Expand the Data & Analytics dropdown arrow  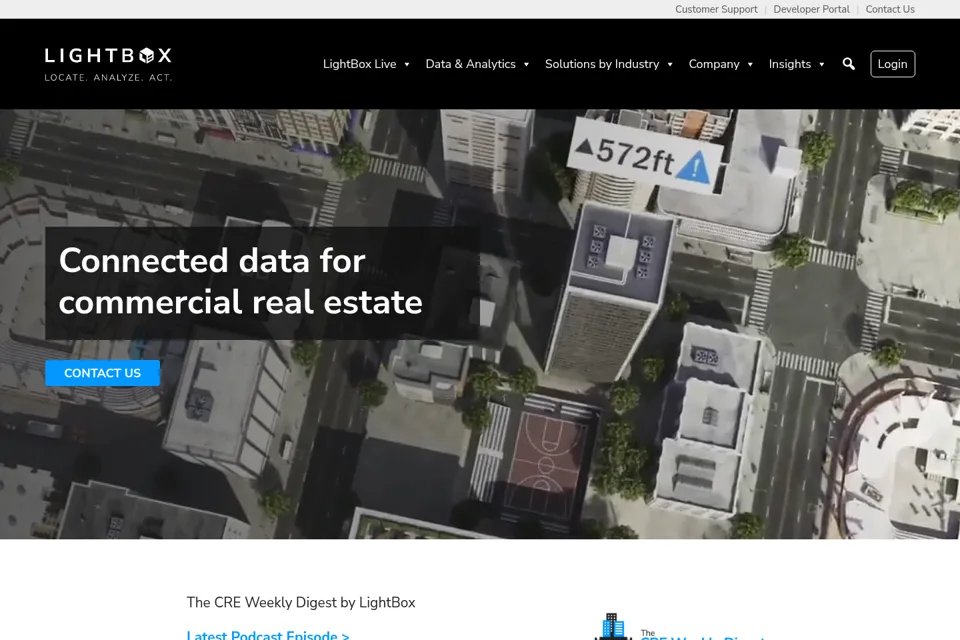pyautogui.click(x=526, y=64)
